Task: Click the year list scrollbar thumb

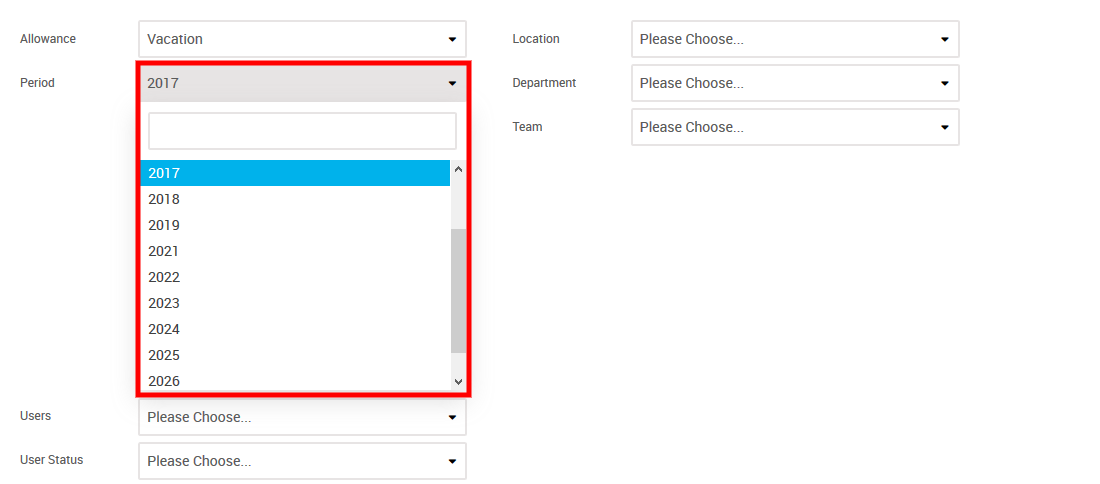Action: 459,290
